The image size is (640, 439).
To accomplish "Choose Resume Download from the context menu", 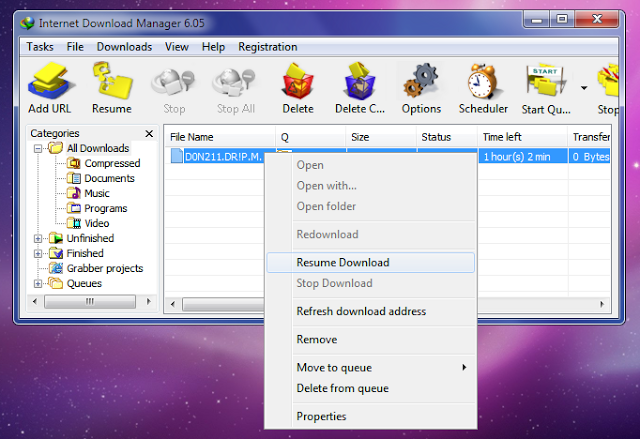I will pyautogui.click(x=371, y=262).
